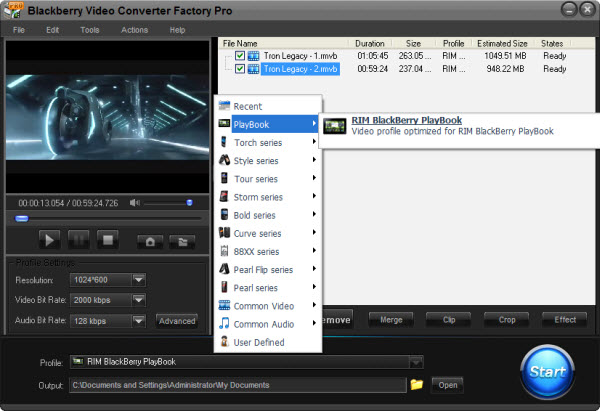Click the Stop playback button

click(108, 240)
